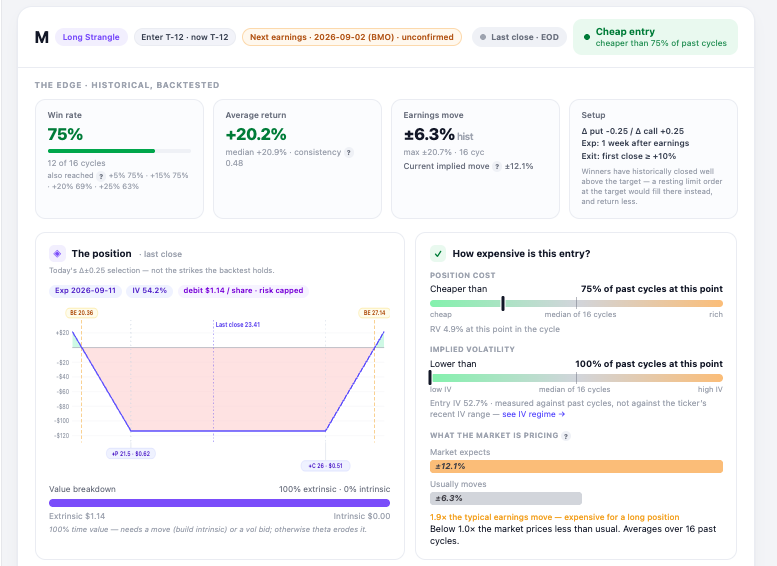This screenshot has width=777, height=566.
Task: Click the +P 21.5 put strike label
Action: (x=131, y=453)
